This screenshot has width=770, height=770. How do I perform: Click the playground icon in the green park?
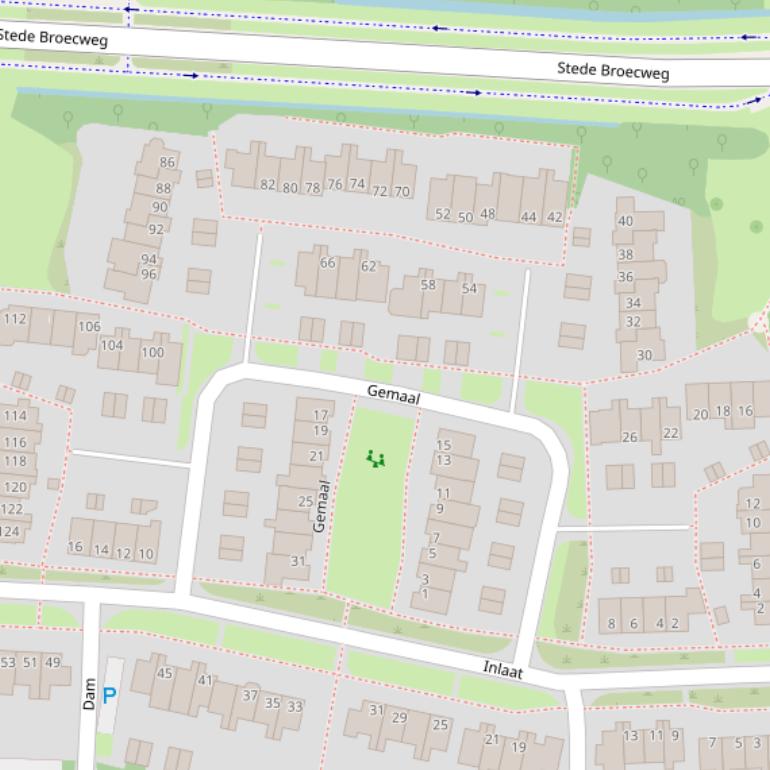coord(376,459)
